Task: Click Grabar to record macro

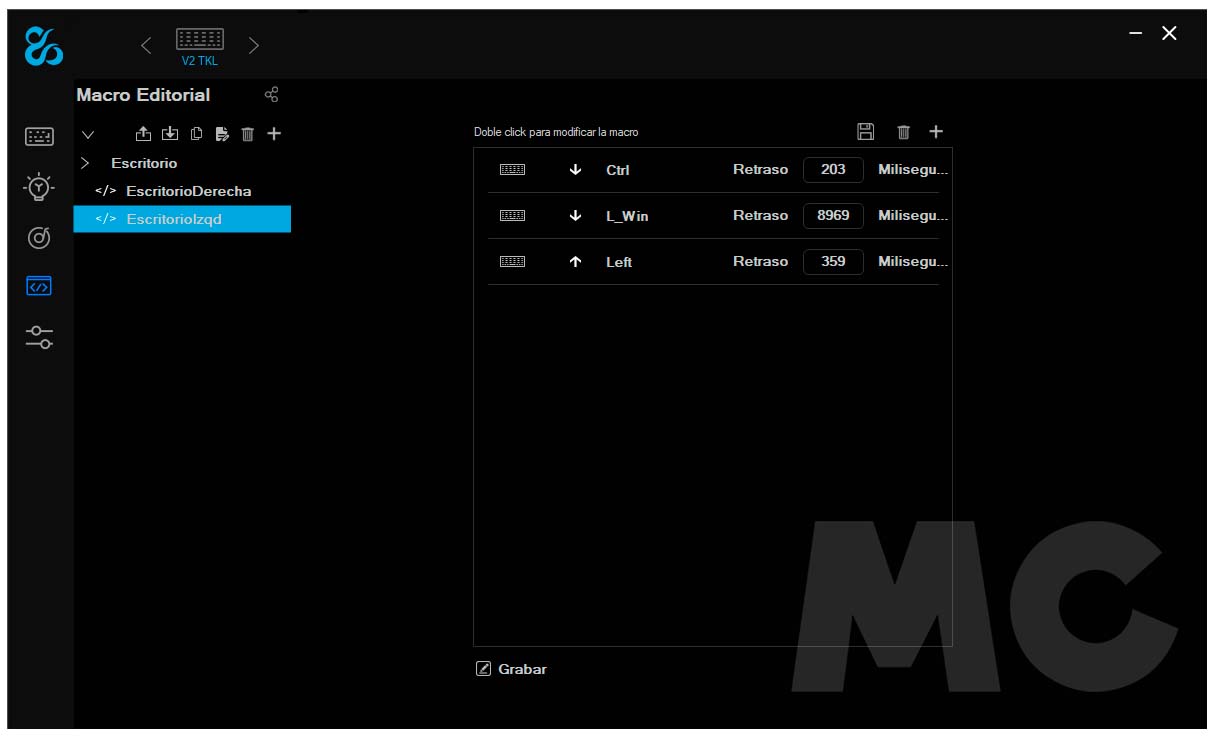Action: click(x=512, y=669)
